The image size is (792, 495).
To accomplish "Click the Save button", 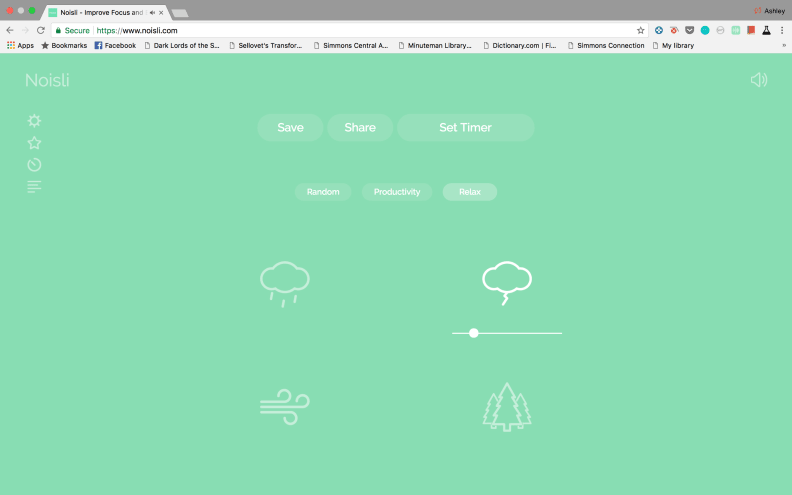I will pyautogui.click(x=290, y=127).
